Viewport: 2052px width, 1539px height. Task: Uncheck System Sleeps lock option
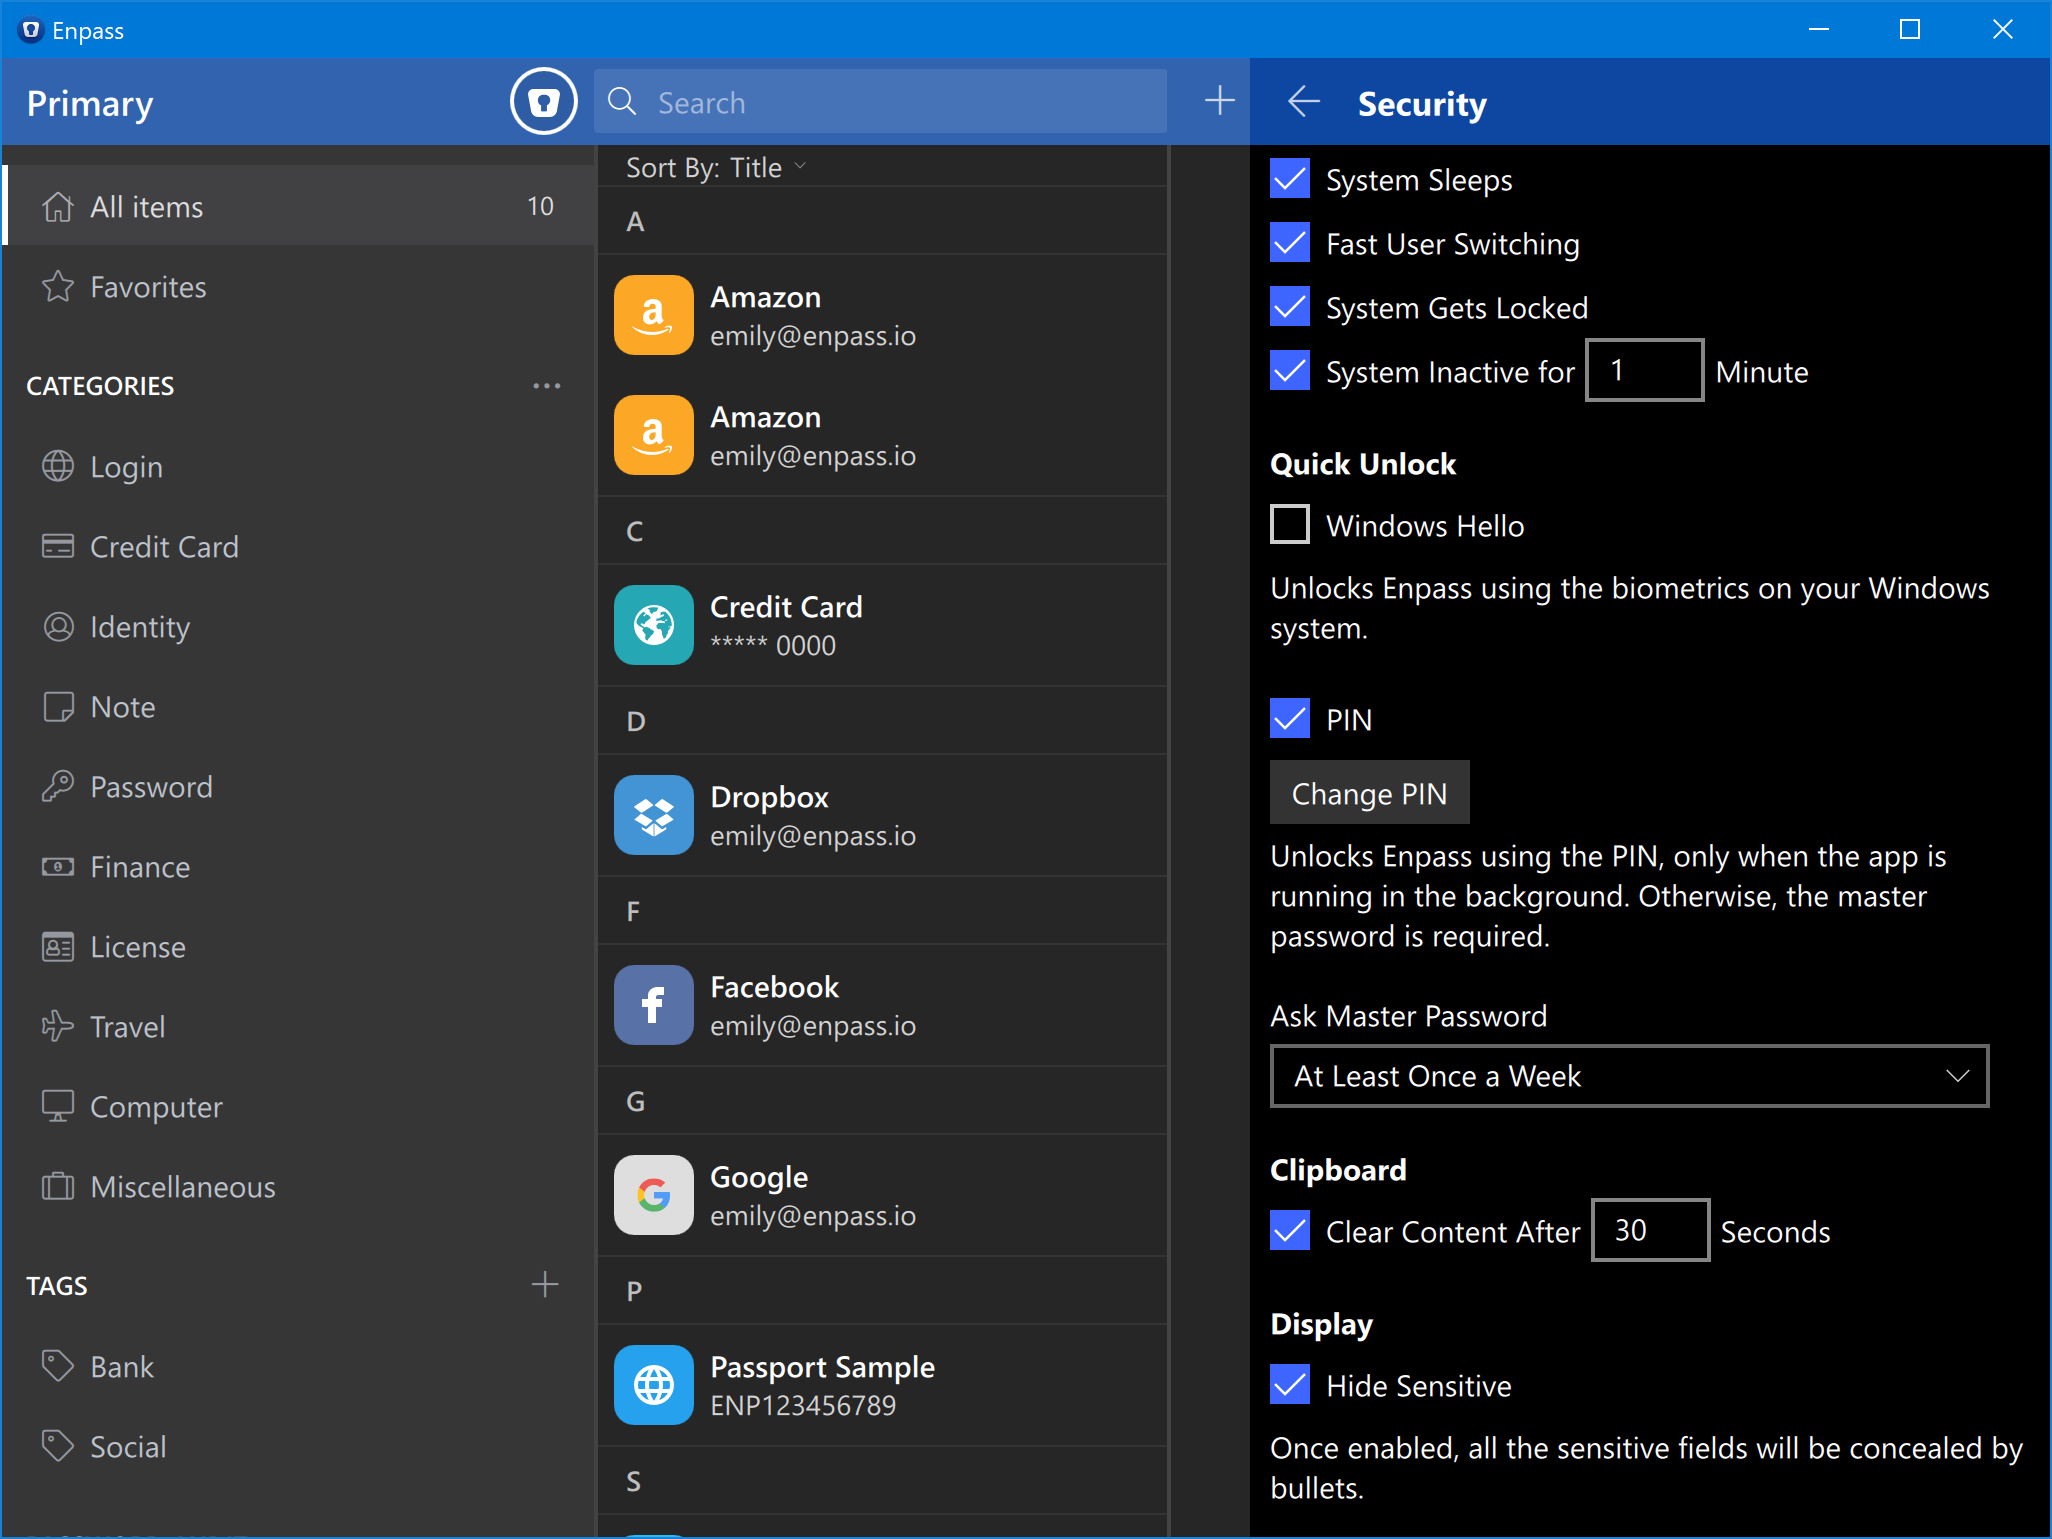click(x=1290, y=179)
